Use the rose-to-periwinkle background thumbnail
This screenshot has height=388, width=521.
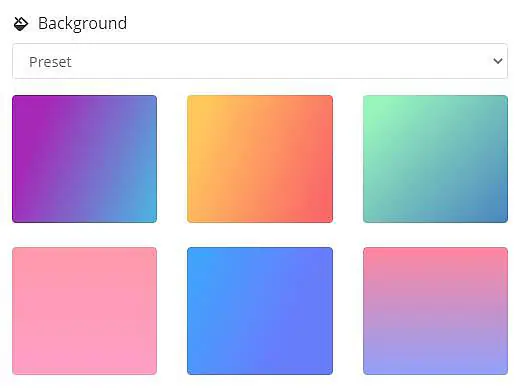click(435, 311)
